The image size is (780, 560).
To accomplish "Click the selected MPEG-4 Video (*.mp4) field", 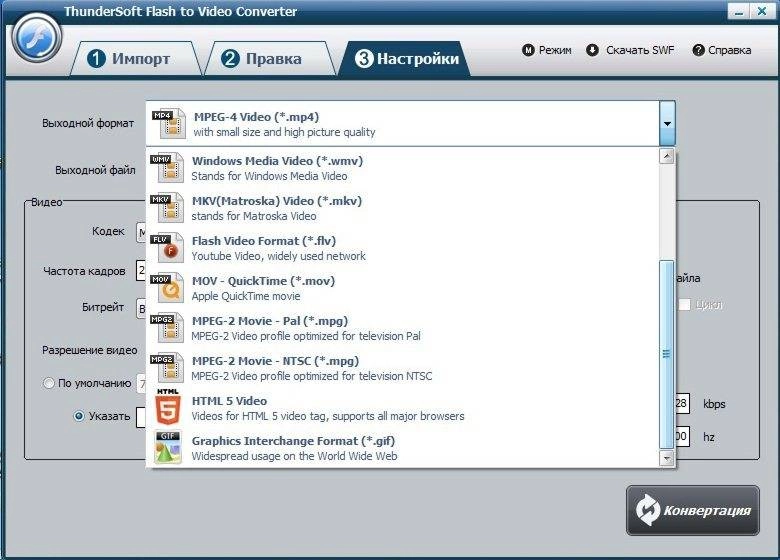I will [x=403, y=123].
